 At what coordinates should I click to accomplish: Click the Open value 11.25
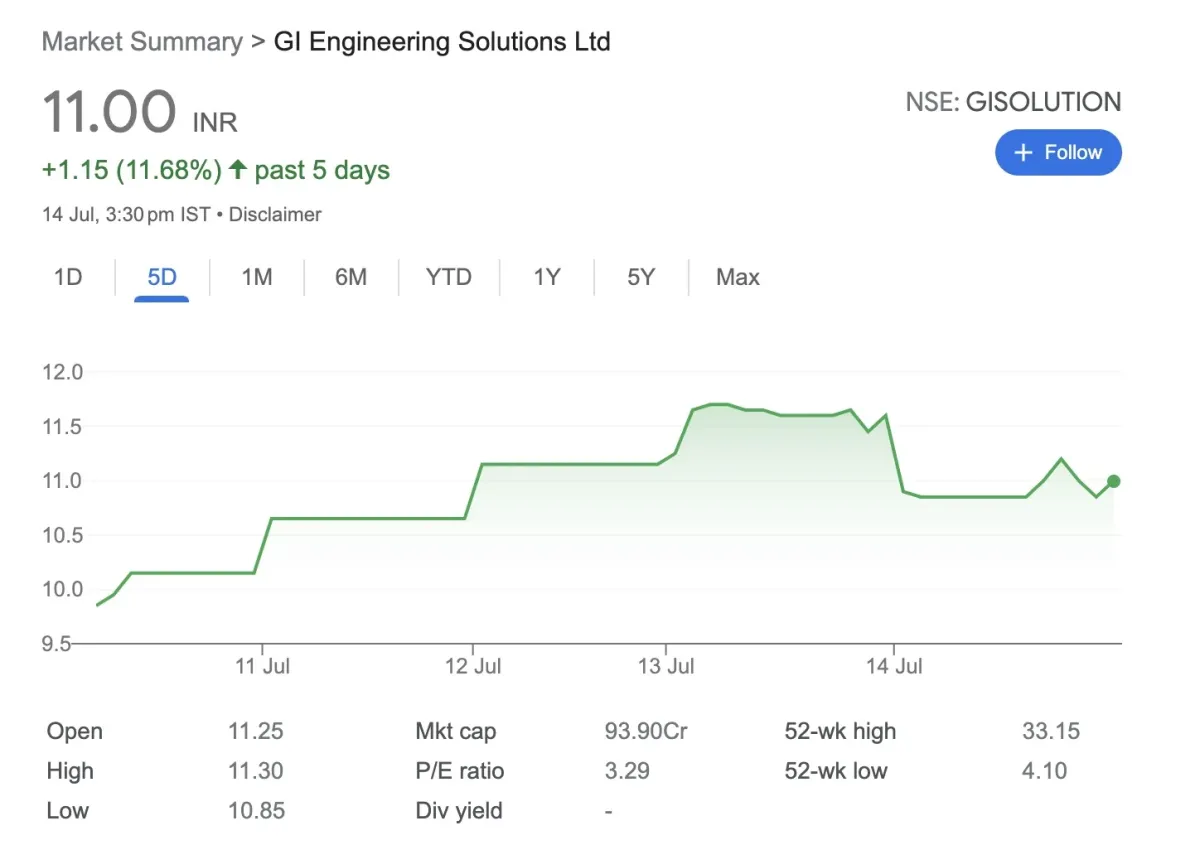[256, 731]
